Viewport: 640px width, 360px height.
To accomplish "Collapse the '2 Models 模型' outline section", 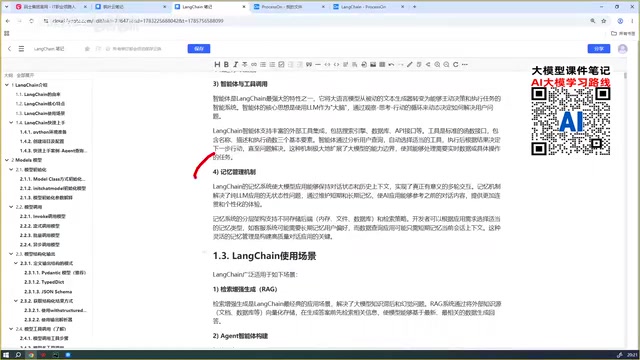I will click(x=7, y=160).
